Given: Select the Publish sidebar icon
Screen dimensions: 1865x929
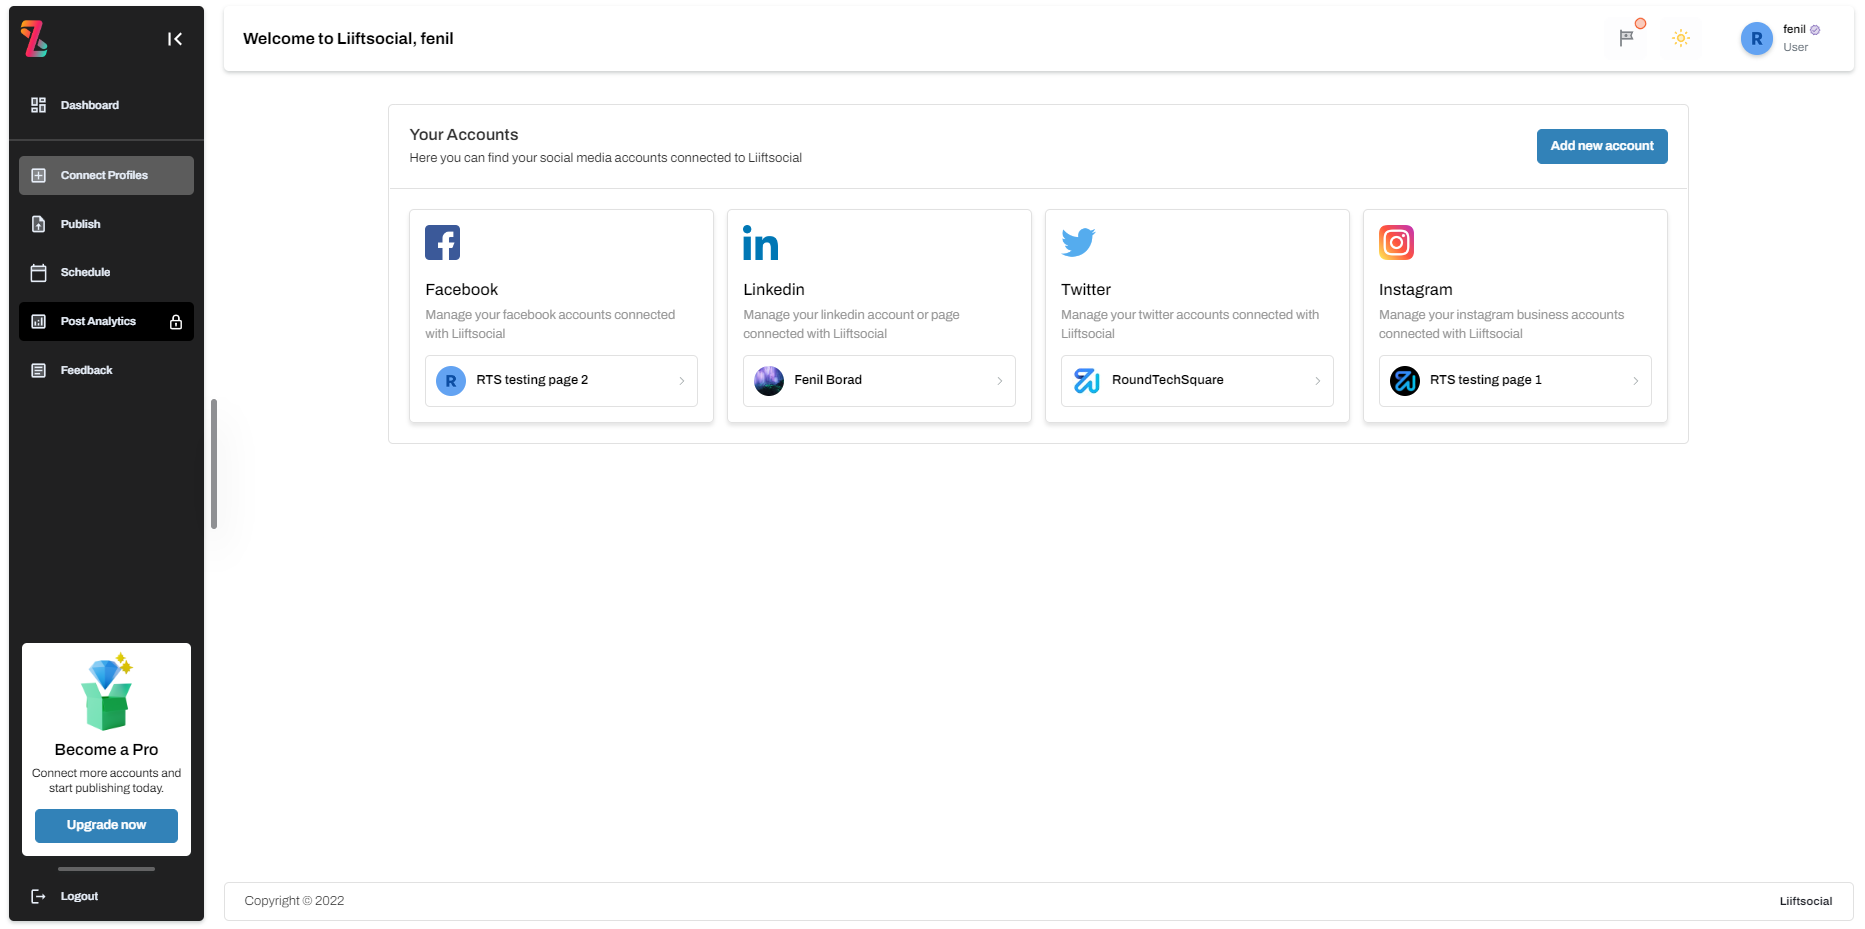Looking at the screenshot, I should pos(38,223).
